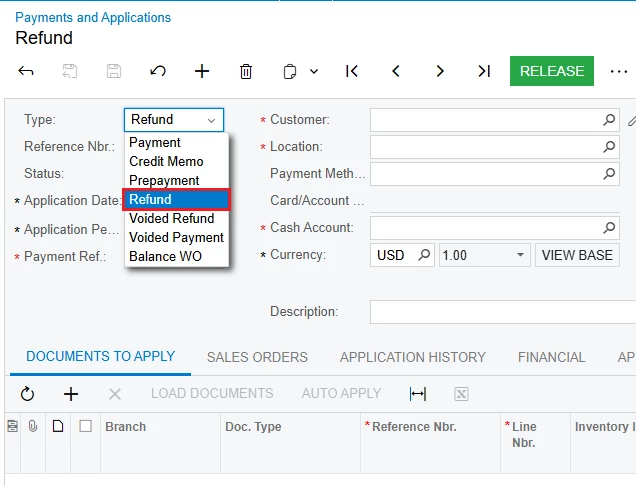Click the grid delete row X icon
Screen dimensions: 636x486
[x=115, y=394]
